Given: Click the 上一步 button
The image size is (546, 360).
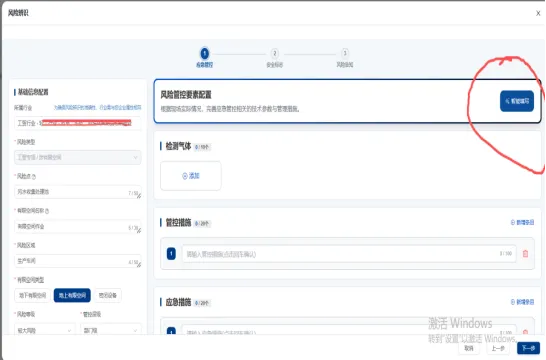Looking at the screenshot, I should 498,348.
